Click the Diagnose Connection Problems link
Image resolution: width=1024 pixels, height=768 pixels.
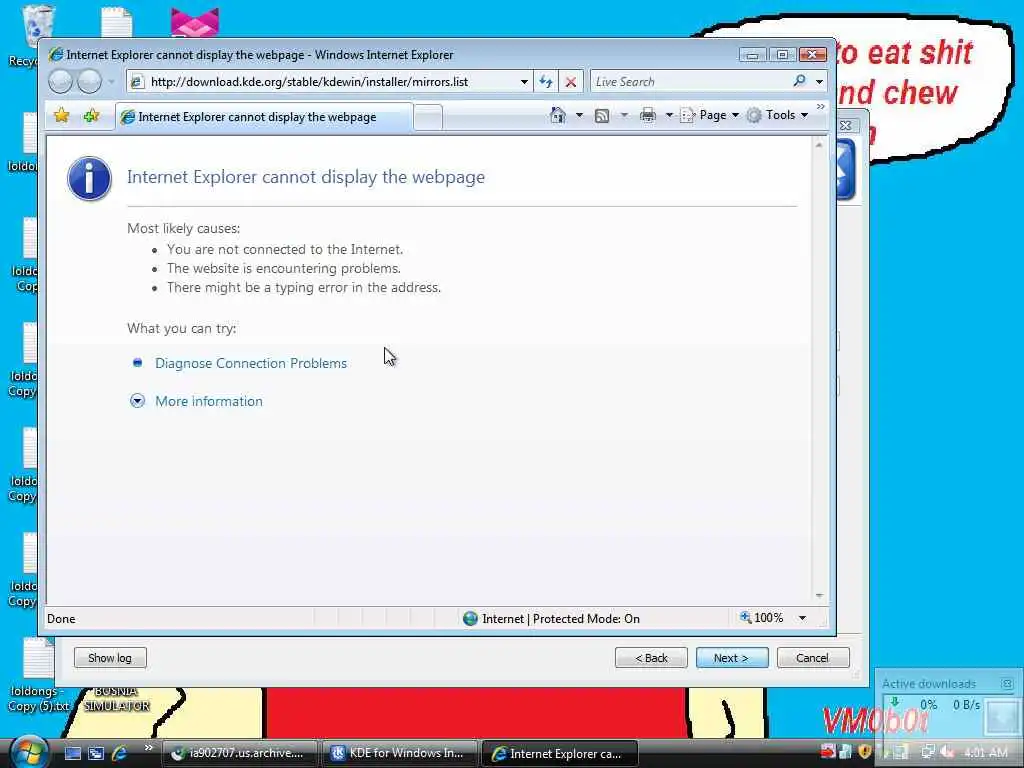point(251,363)
